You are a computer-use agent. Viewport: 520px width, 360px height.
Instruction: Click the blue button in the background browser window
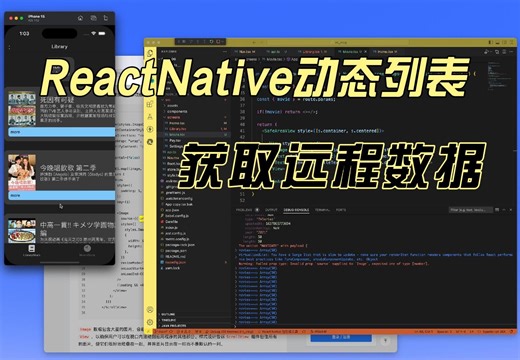click(x=341, y=338)
